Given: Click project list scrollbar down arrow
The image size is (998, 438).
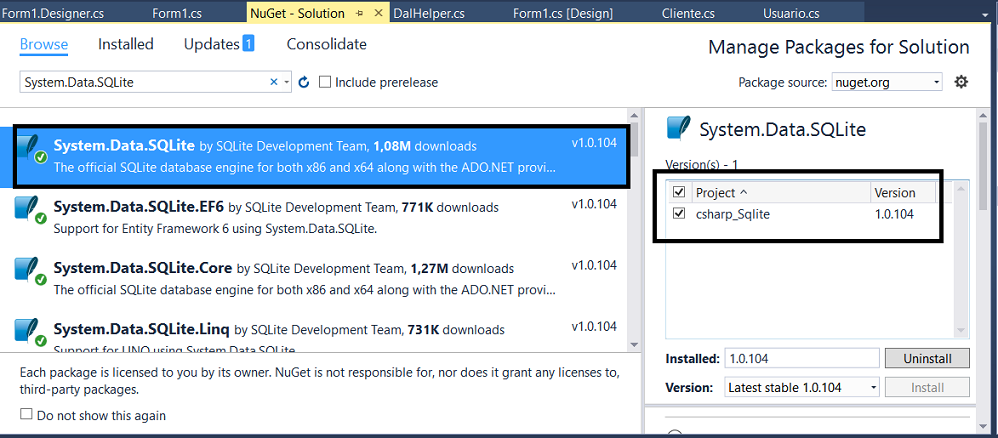Looking at the screenshot, I should (x=962, y=330).
